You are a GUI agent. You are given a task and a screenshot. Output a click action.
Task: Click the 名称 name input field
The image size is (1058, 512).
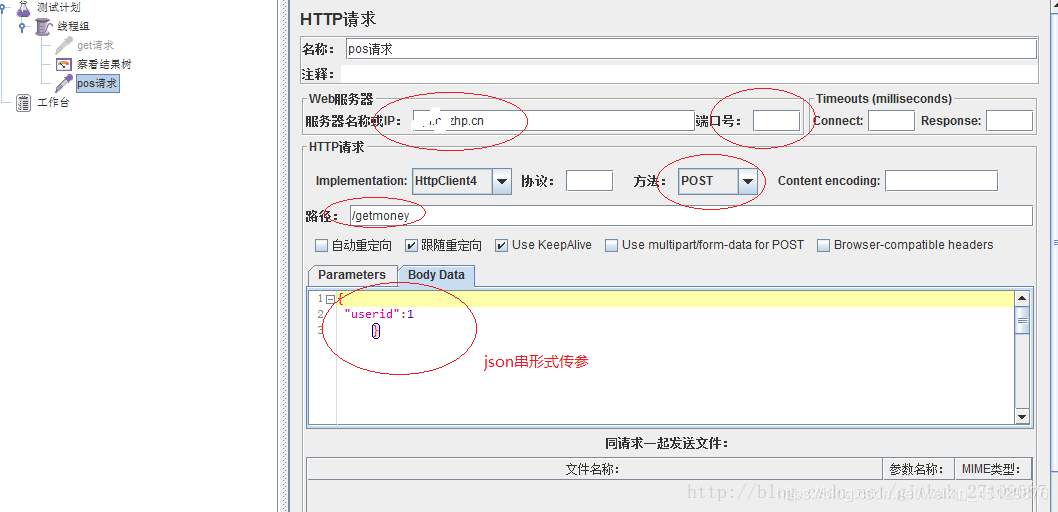(691, 49)
